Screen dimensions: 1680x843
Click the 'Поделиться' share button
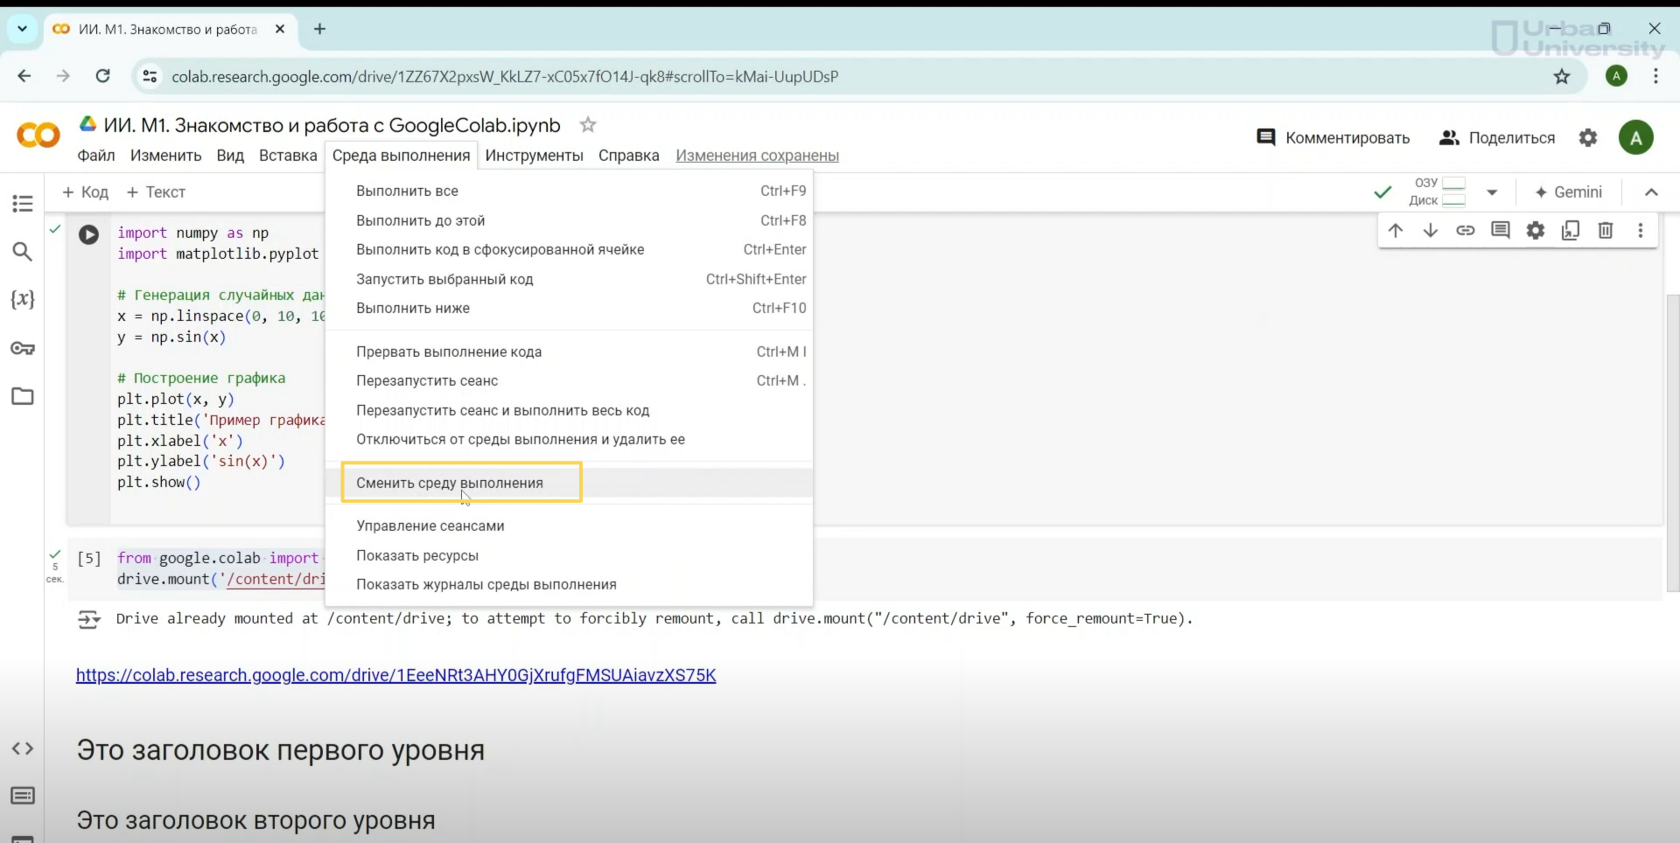tap(1497, 138)
